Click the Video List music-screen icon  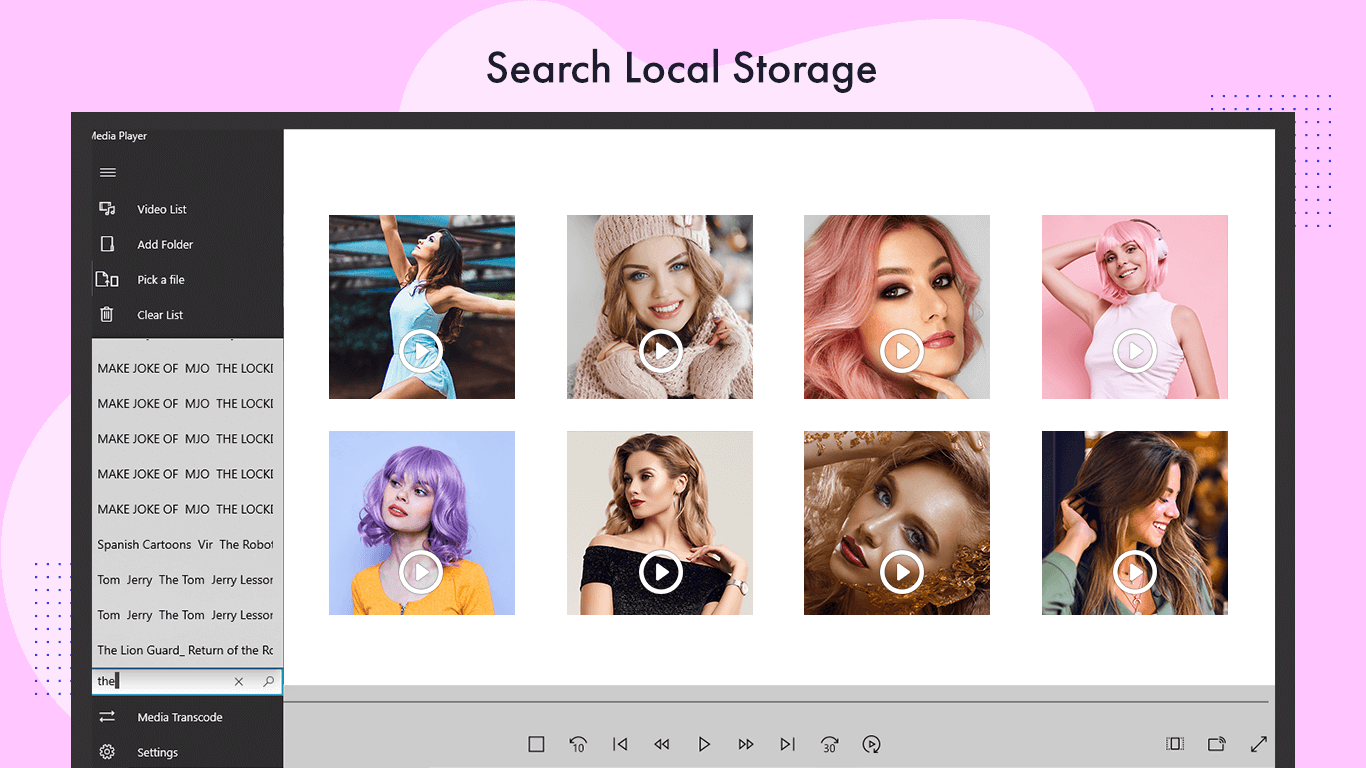pos(107,209)
